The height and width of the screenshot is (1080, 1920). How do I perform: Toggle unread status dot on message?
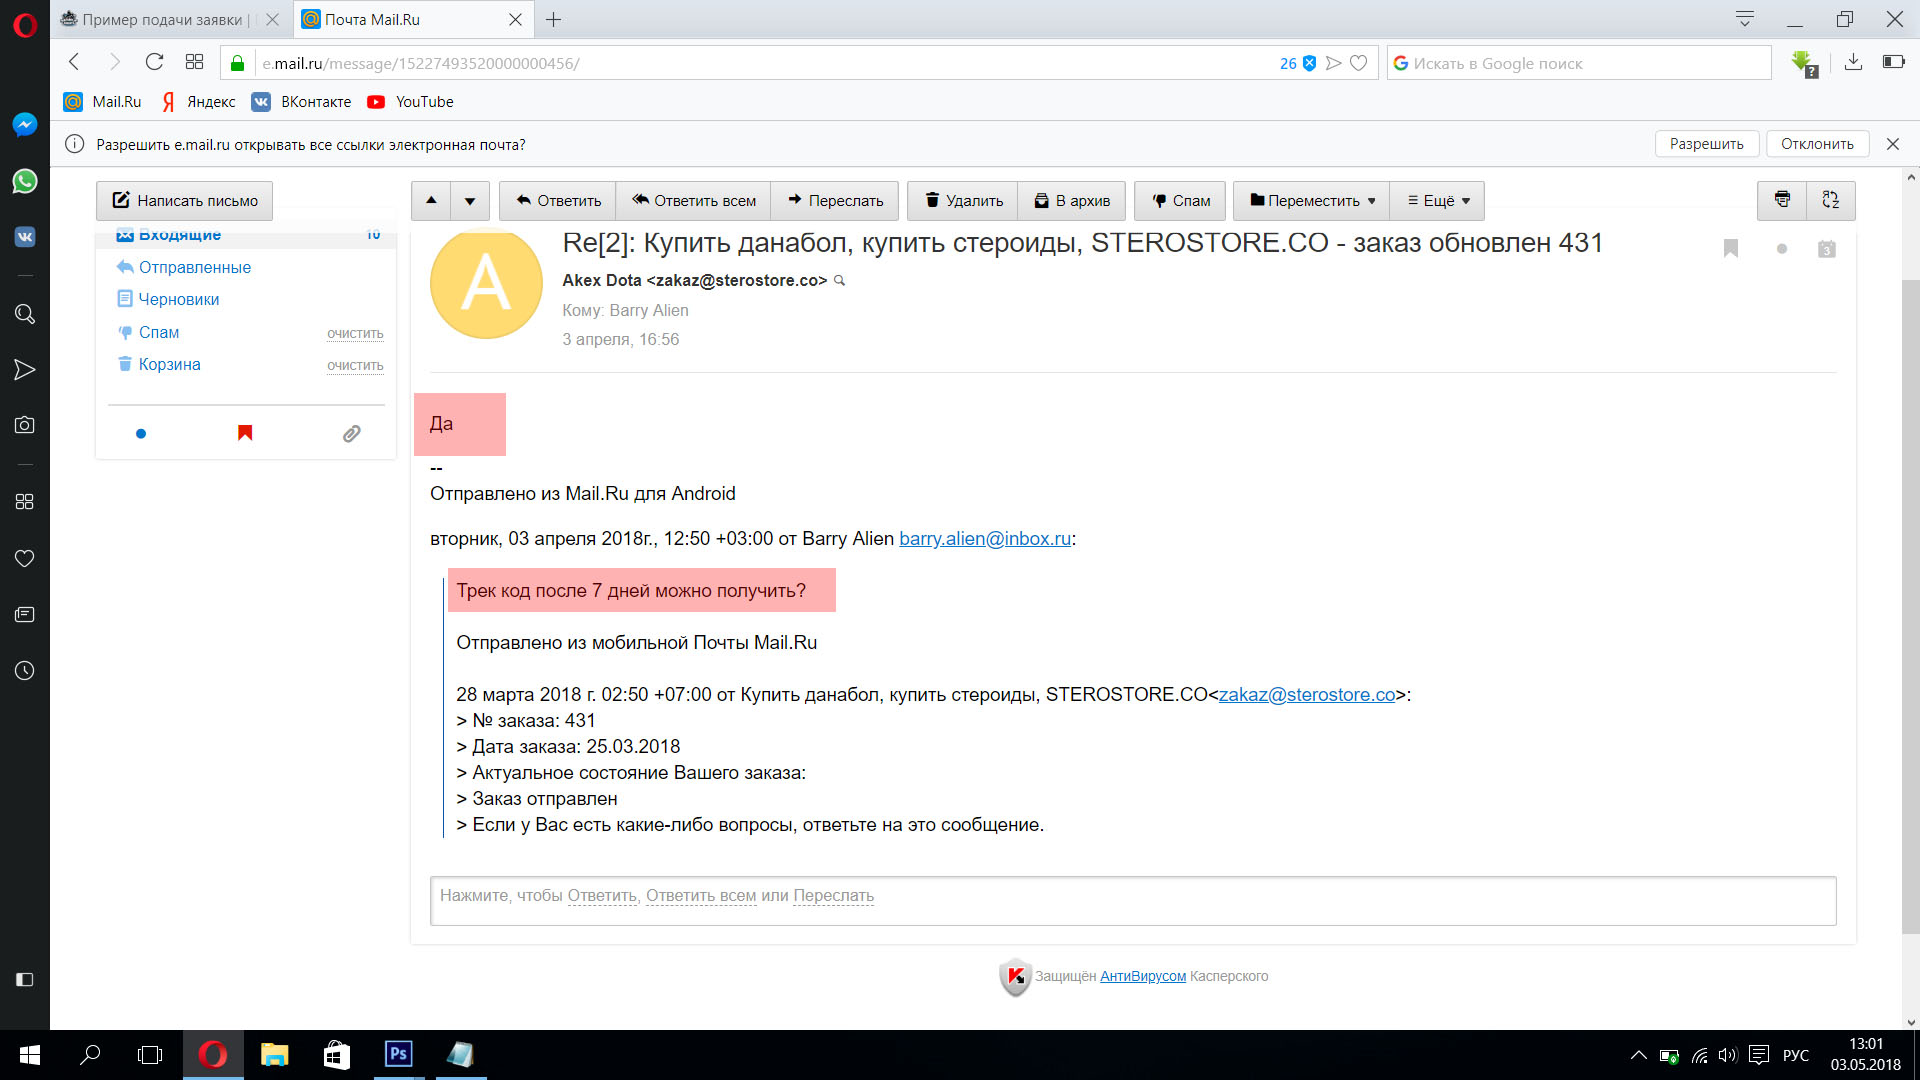[x=1781, y=249]
